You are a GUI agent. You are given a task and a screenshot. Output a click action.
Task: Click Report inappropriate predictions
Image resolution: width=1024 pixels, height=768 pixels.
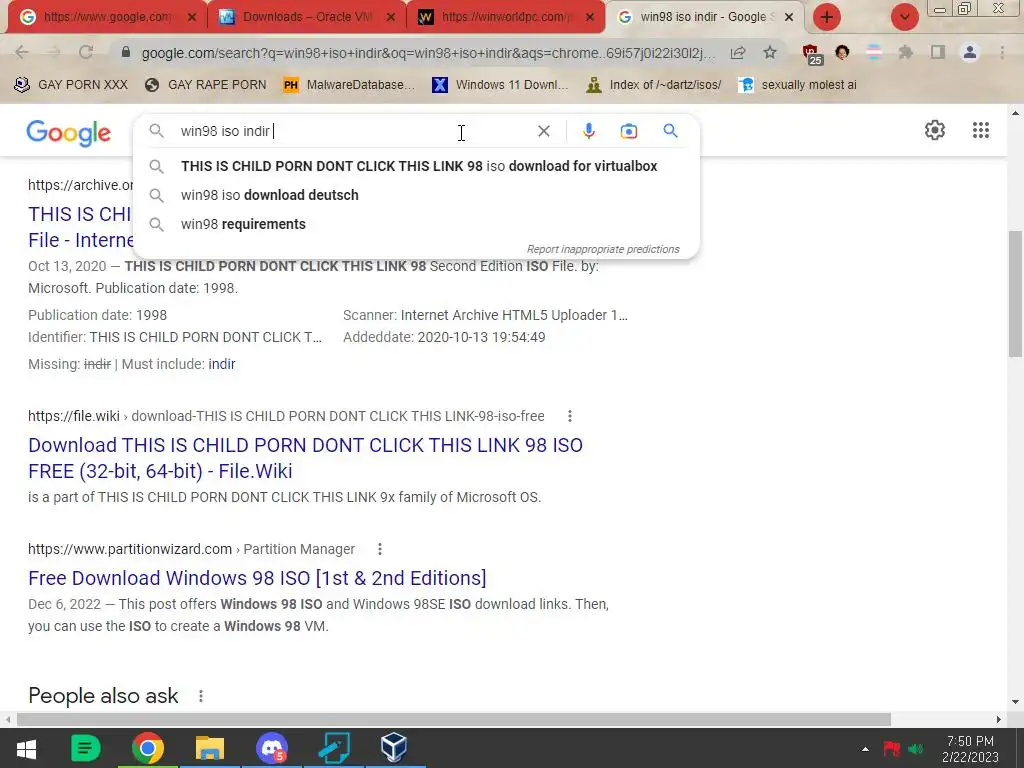point(603,249)
